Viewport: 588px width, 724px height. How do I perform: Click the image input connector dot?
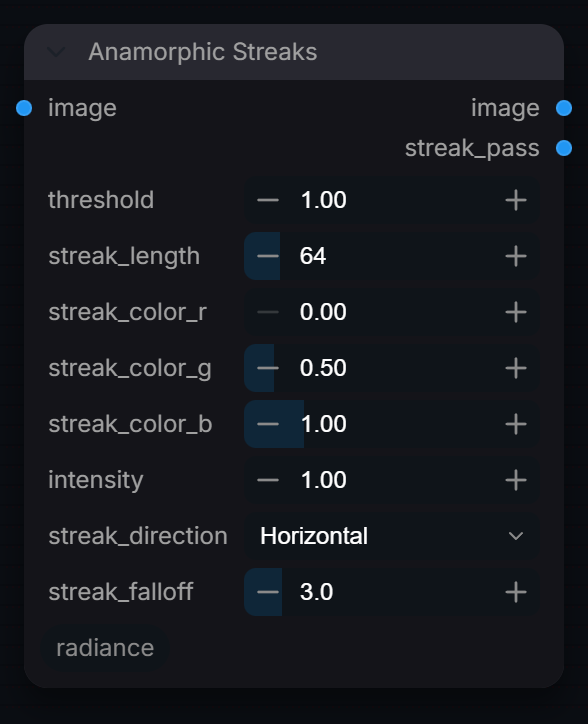click(24, 109)
